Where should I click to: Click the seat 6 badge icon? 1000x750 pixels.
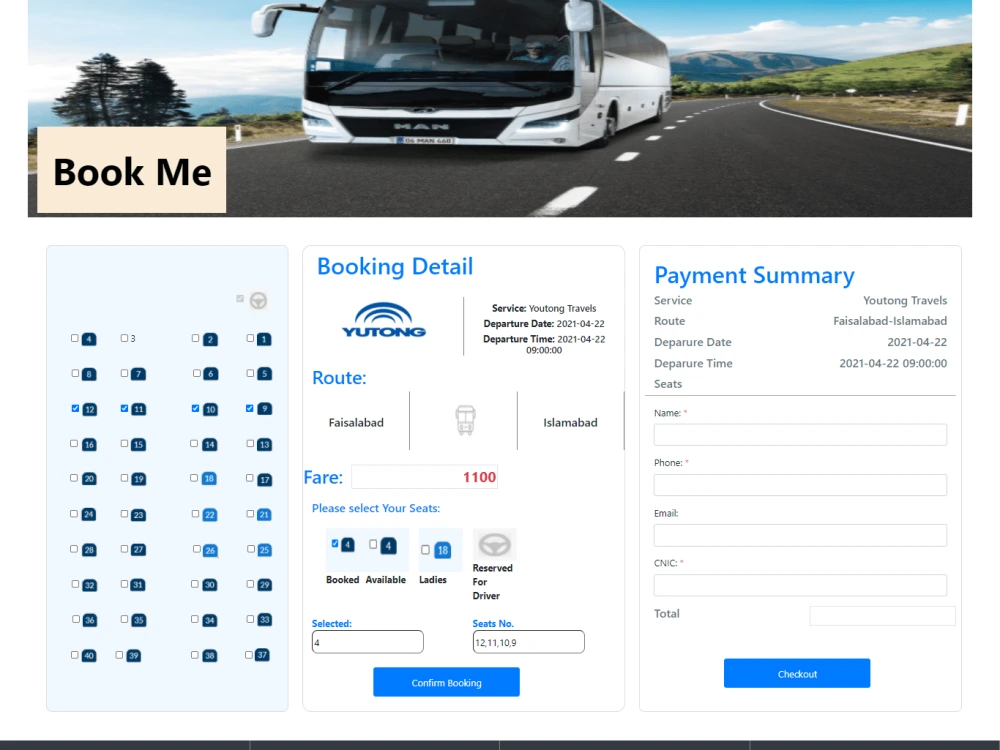pos(210,374)
